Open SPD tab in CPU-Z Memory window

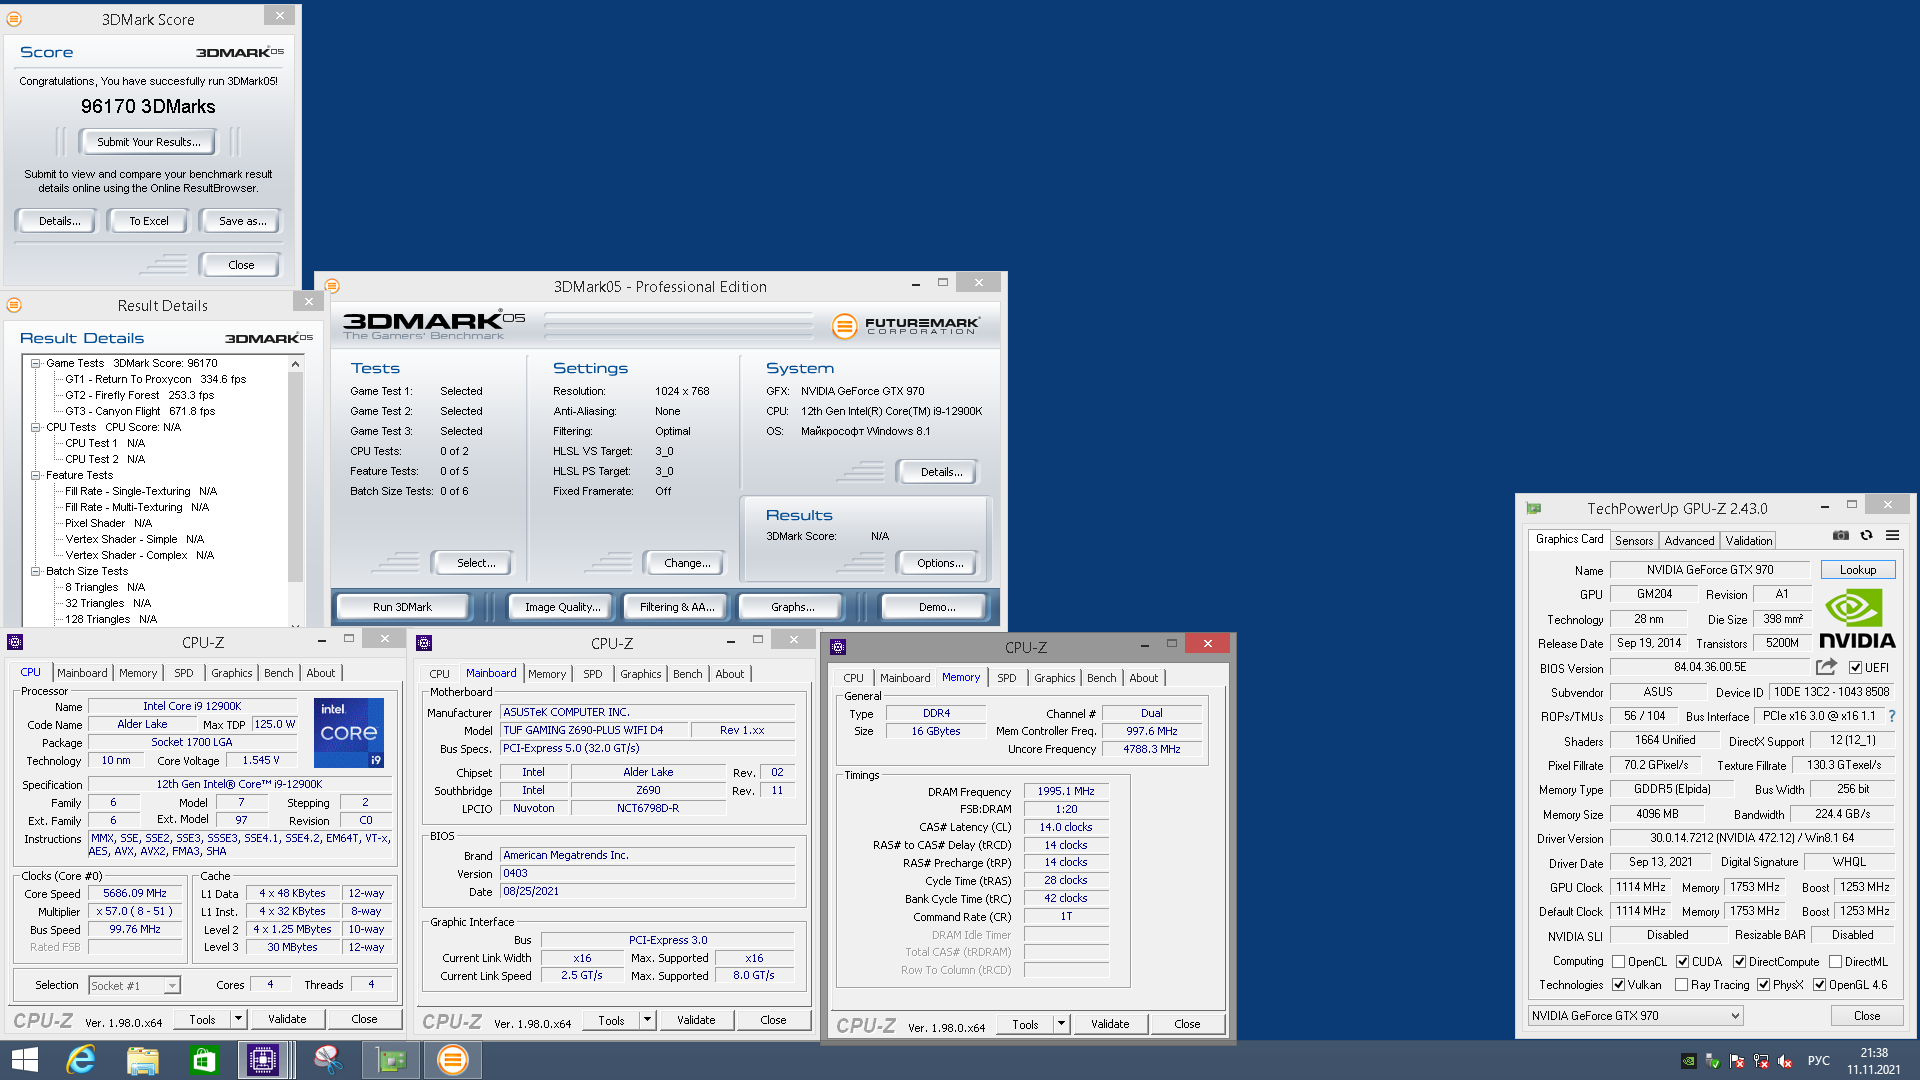coord(1006,678)
